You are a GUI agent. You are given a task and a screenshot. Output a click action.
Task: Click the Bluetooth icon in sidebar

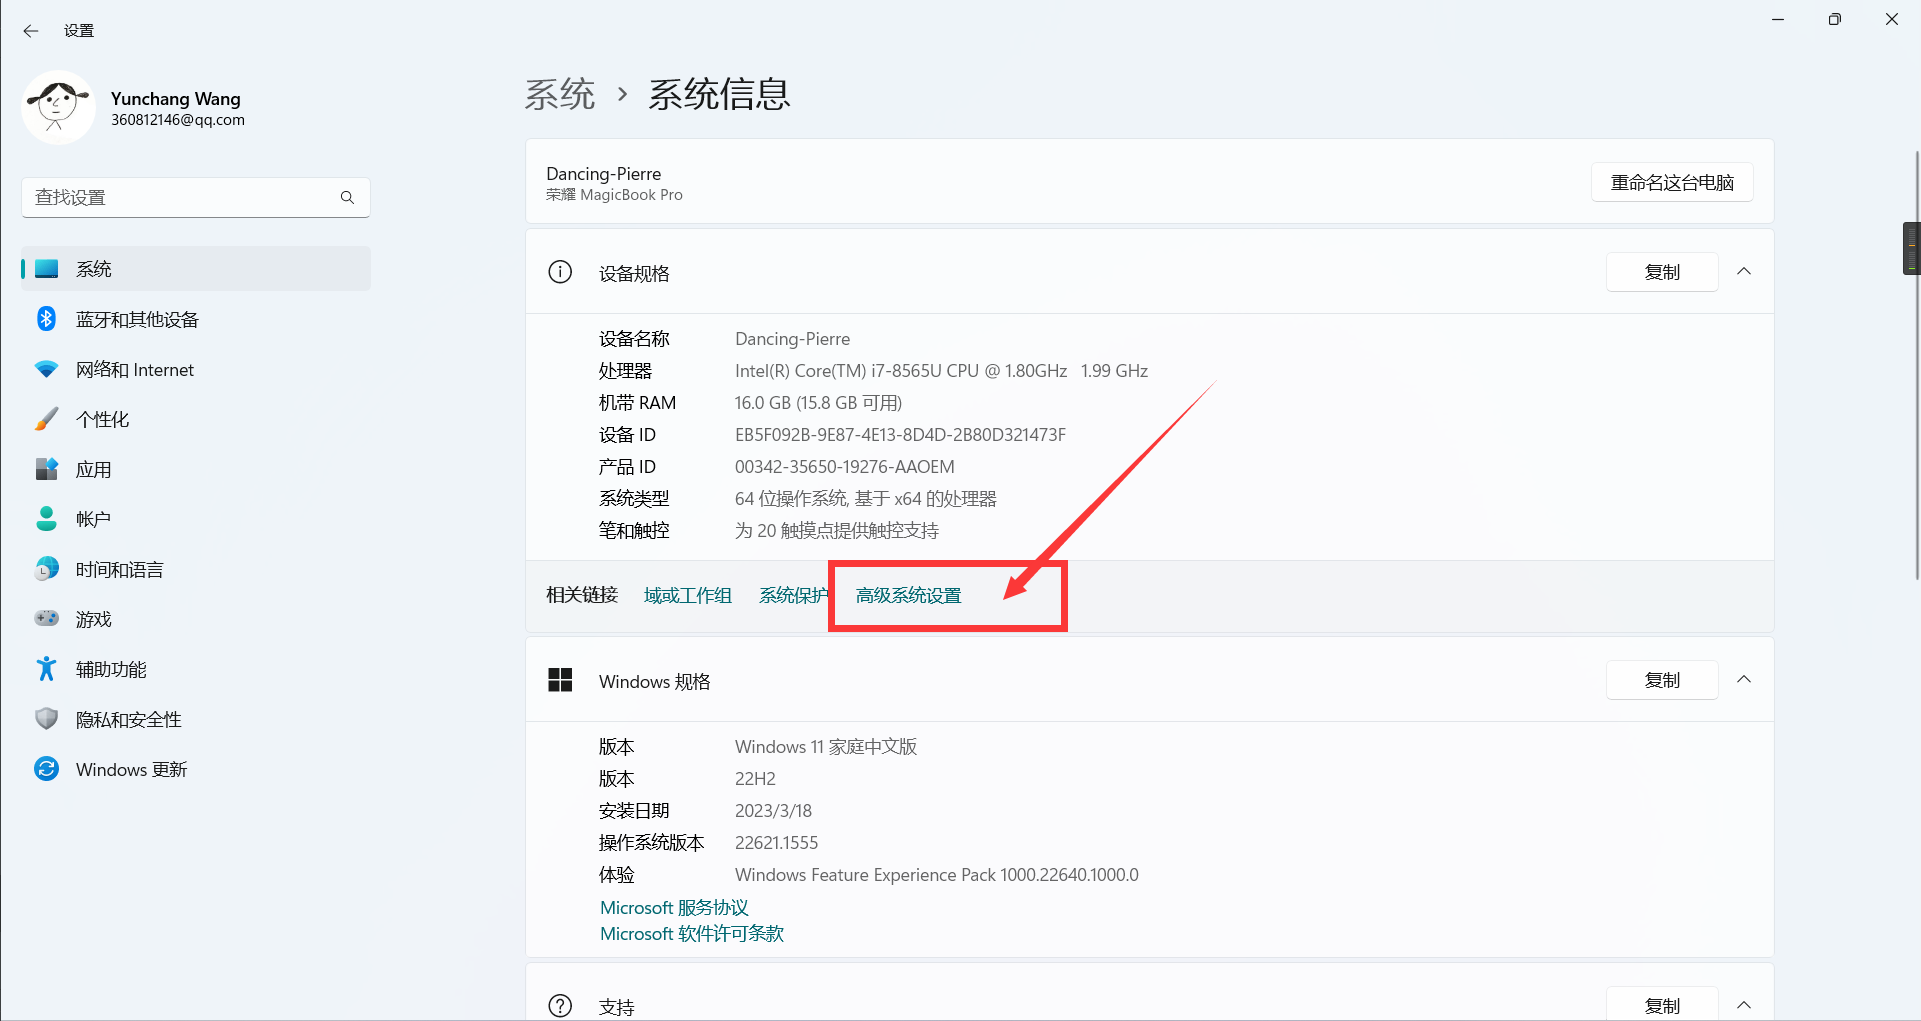46,319
